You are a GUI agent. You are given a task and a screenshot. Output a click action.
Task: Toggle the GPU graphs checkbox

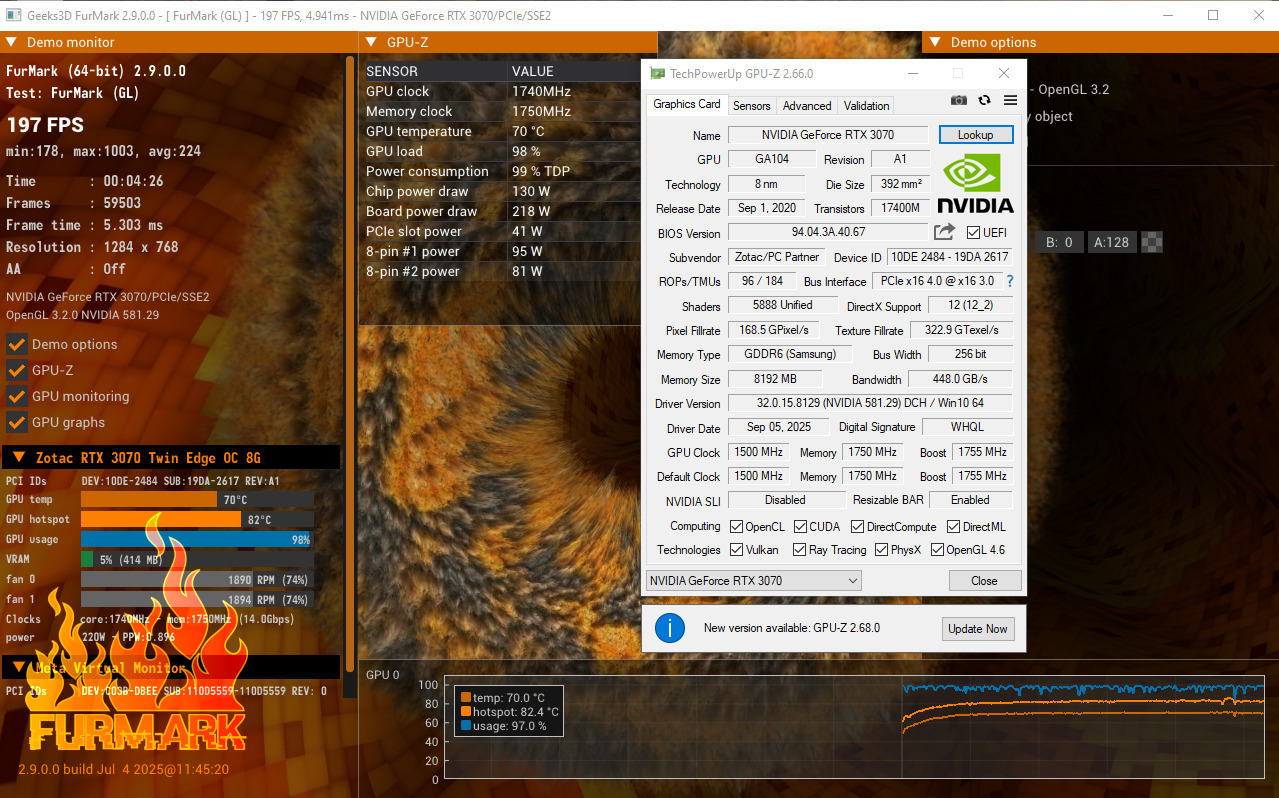point(16,422)
